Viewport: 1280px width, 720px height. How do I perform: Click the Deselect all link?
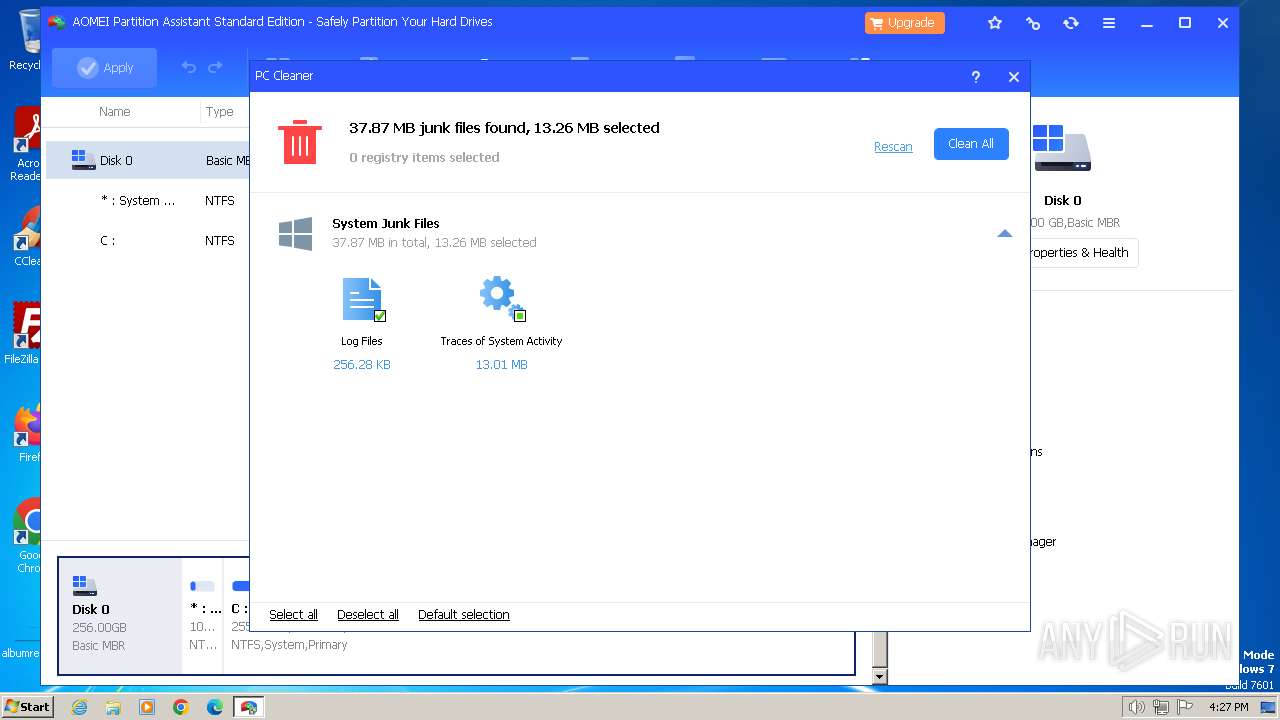[x=368, y=615]
